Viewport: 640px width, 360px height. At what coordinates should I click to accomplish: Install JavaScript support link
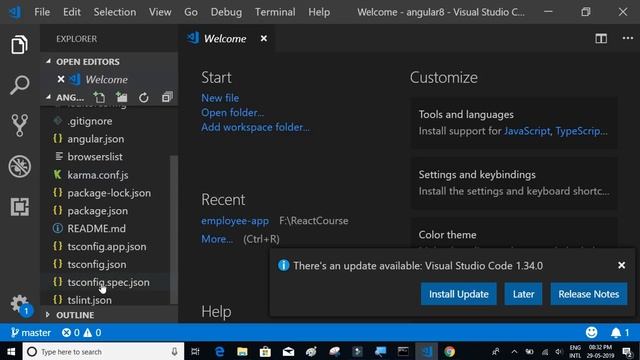point(527,131)
